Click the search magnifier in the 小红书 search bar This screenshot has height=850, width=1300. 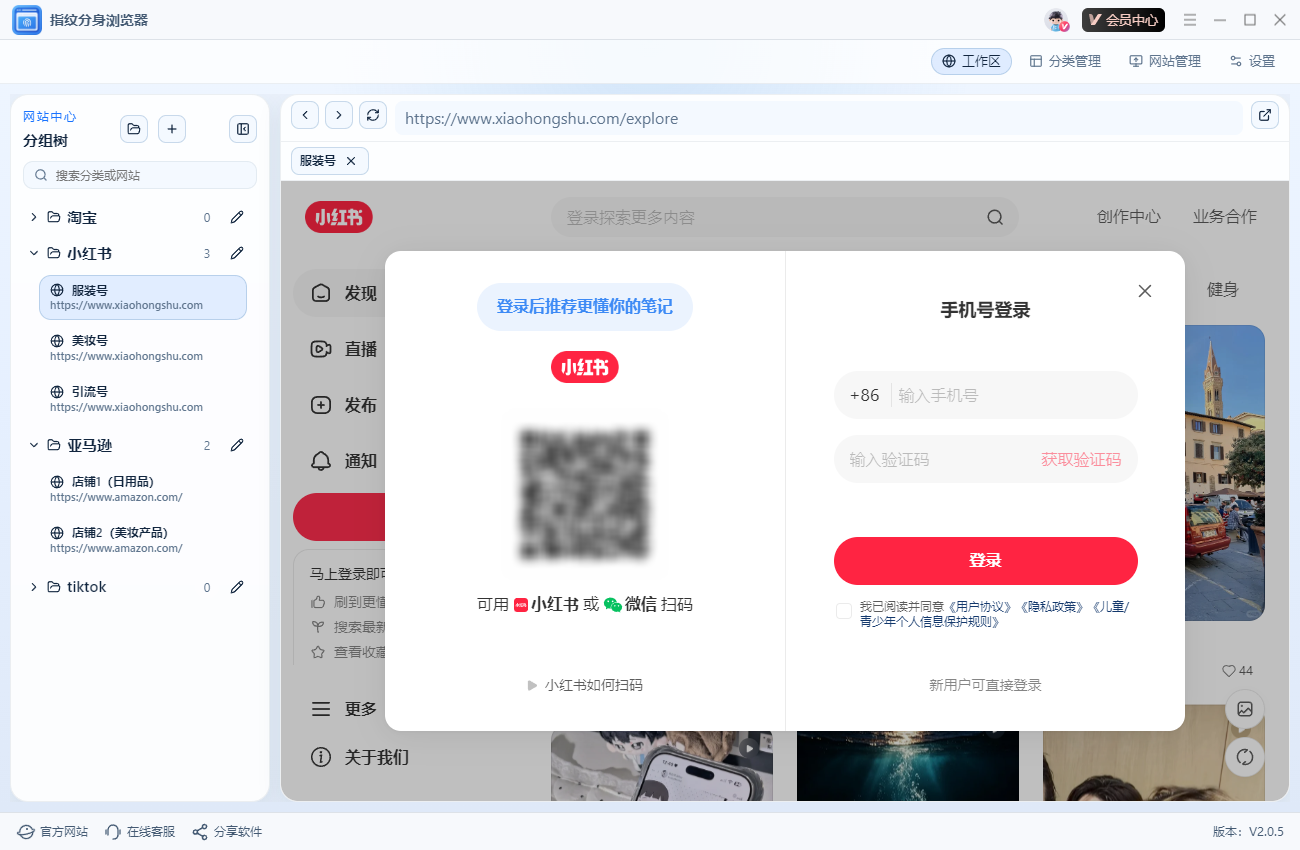(x=995, y=217)
